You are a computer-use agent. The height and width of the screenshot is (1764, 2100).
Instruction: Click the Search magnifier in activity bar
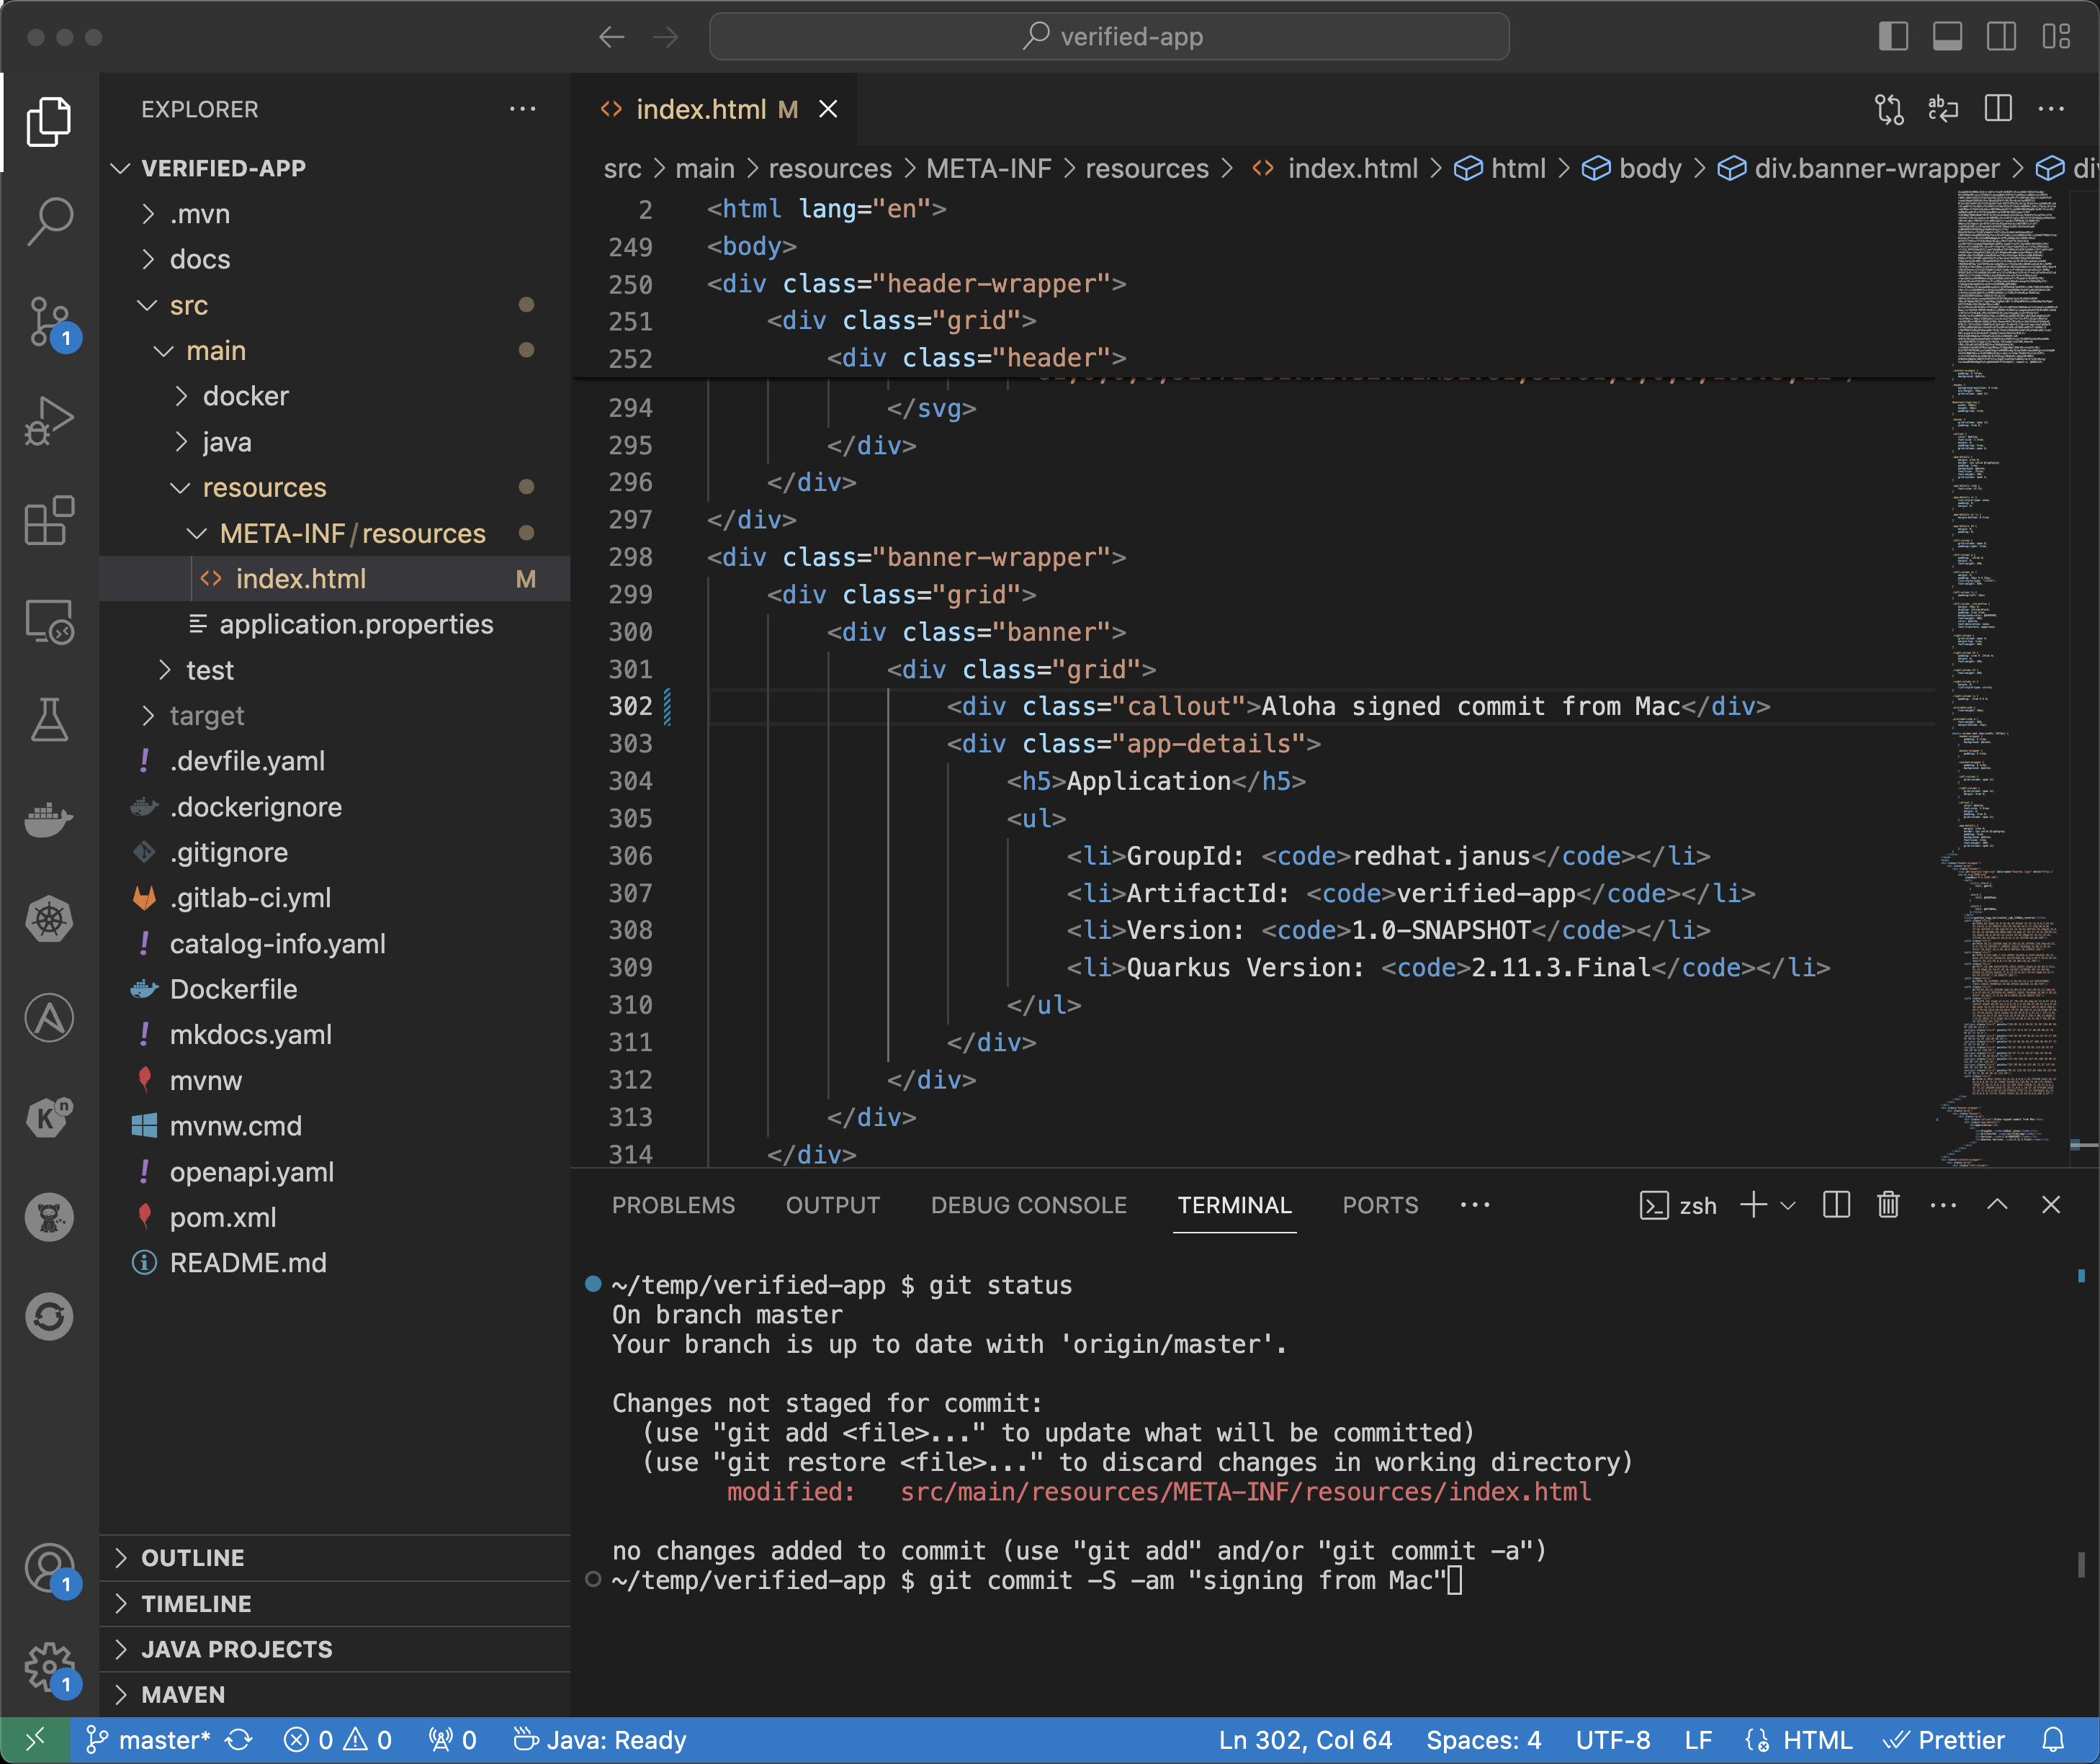click(49, 220)
